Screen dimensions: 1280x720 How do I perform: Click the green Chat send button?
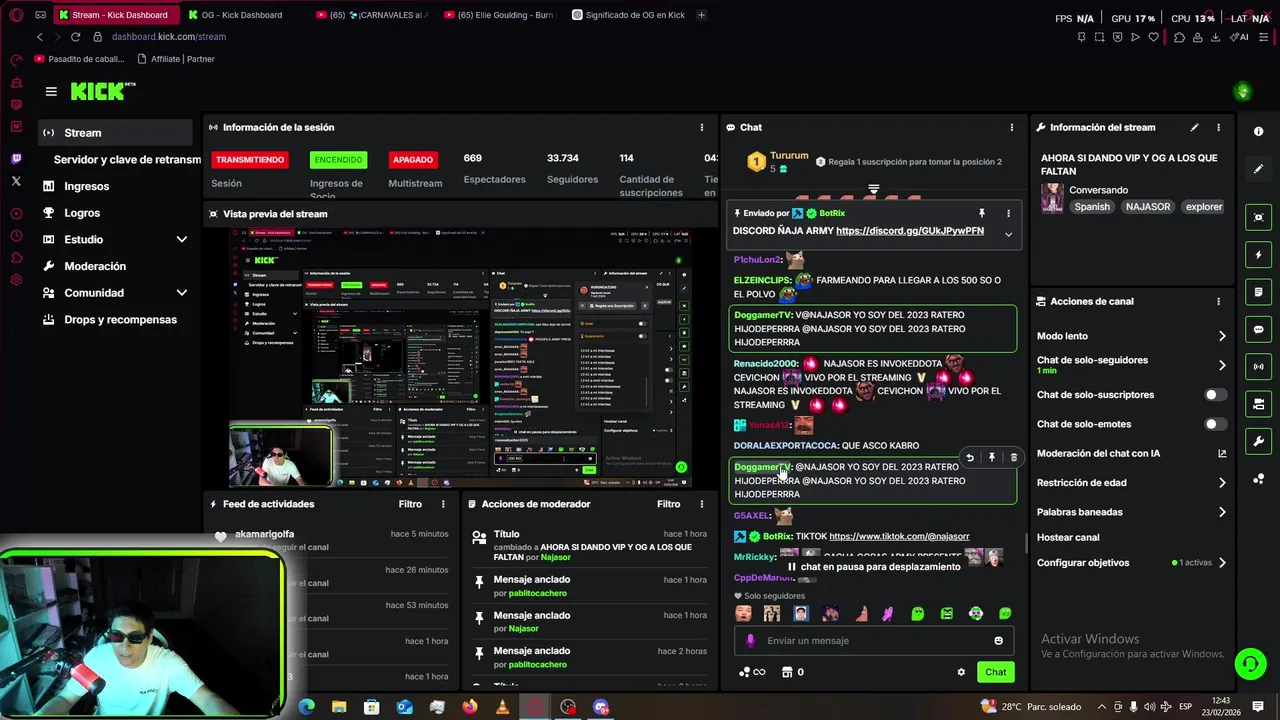(x=995, y=672)
